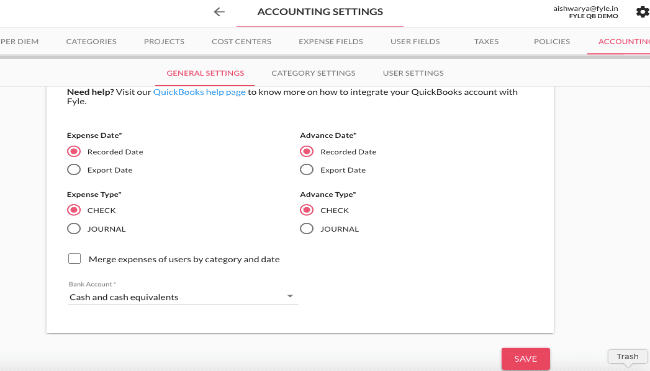Enable merge expenses by category and date checkbox
Screen dimensions: 650x371
[x=75, y=259]
